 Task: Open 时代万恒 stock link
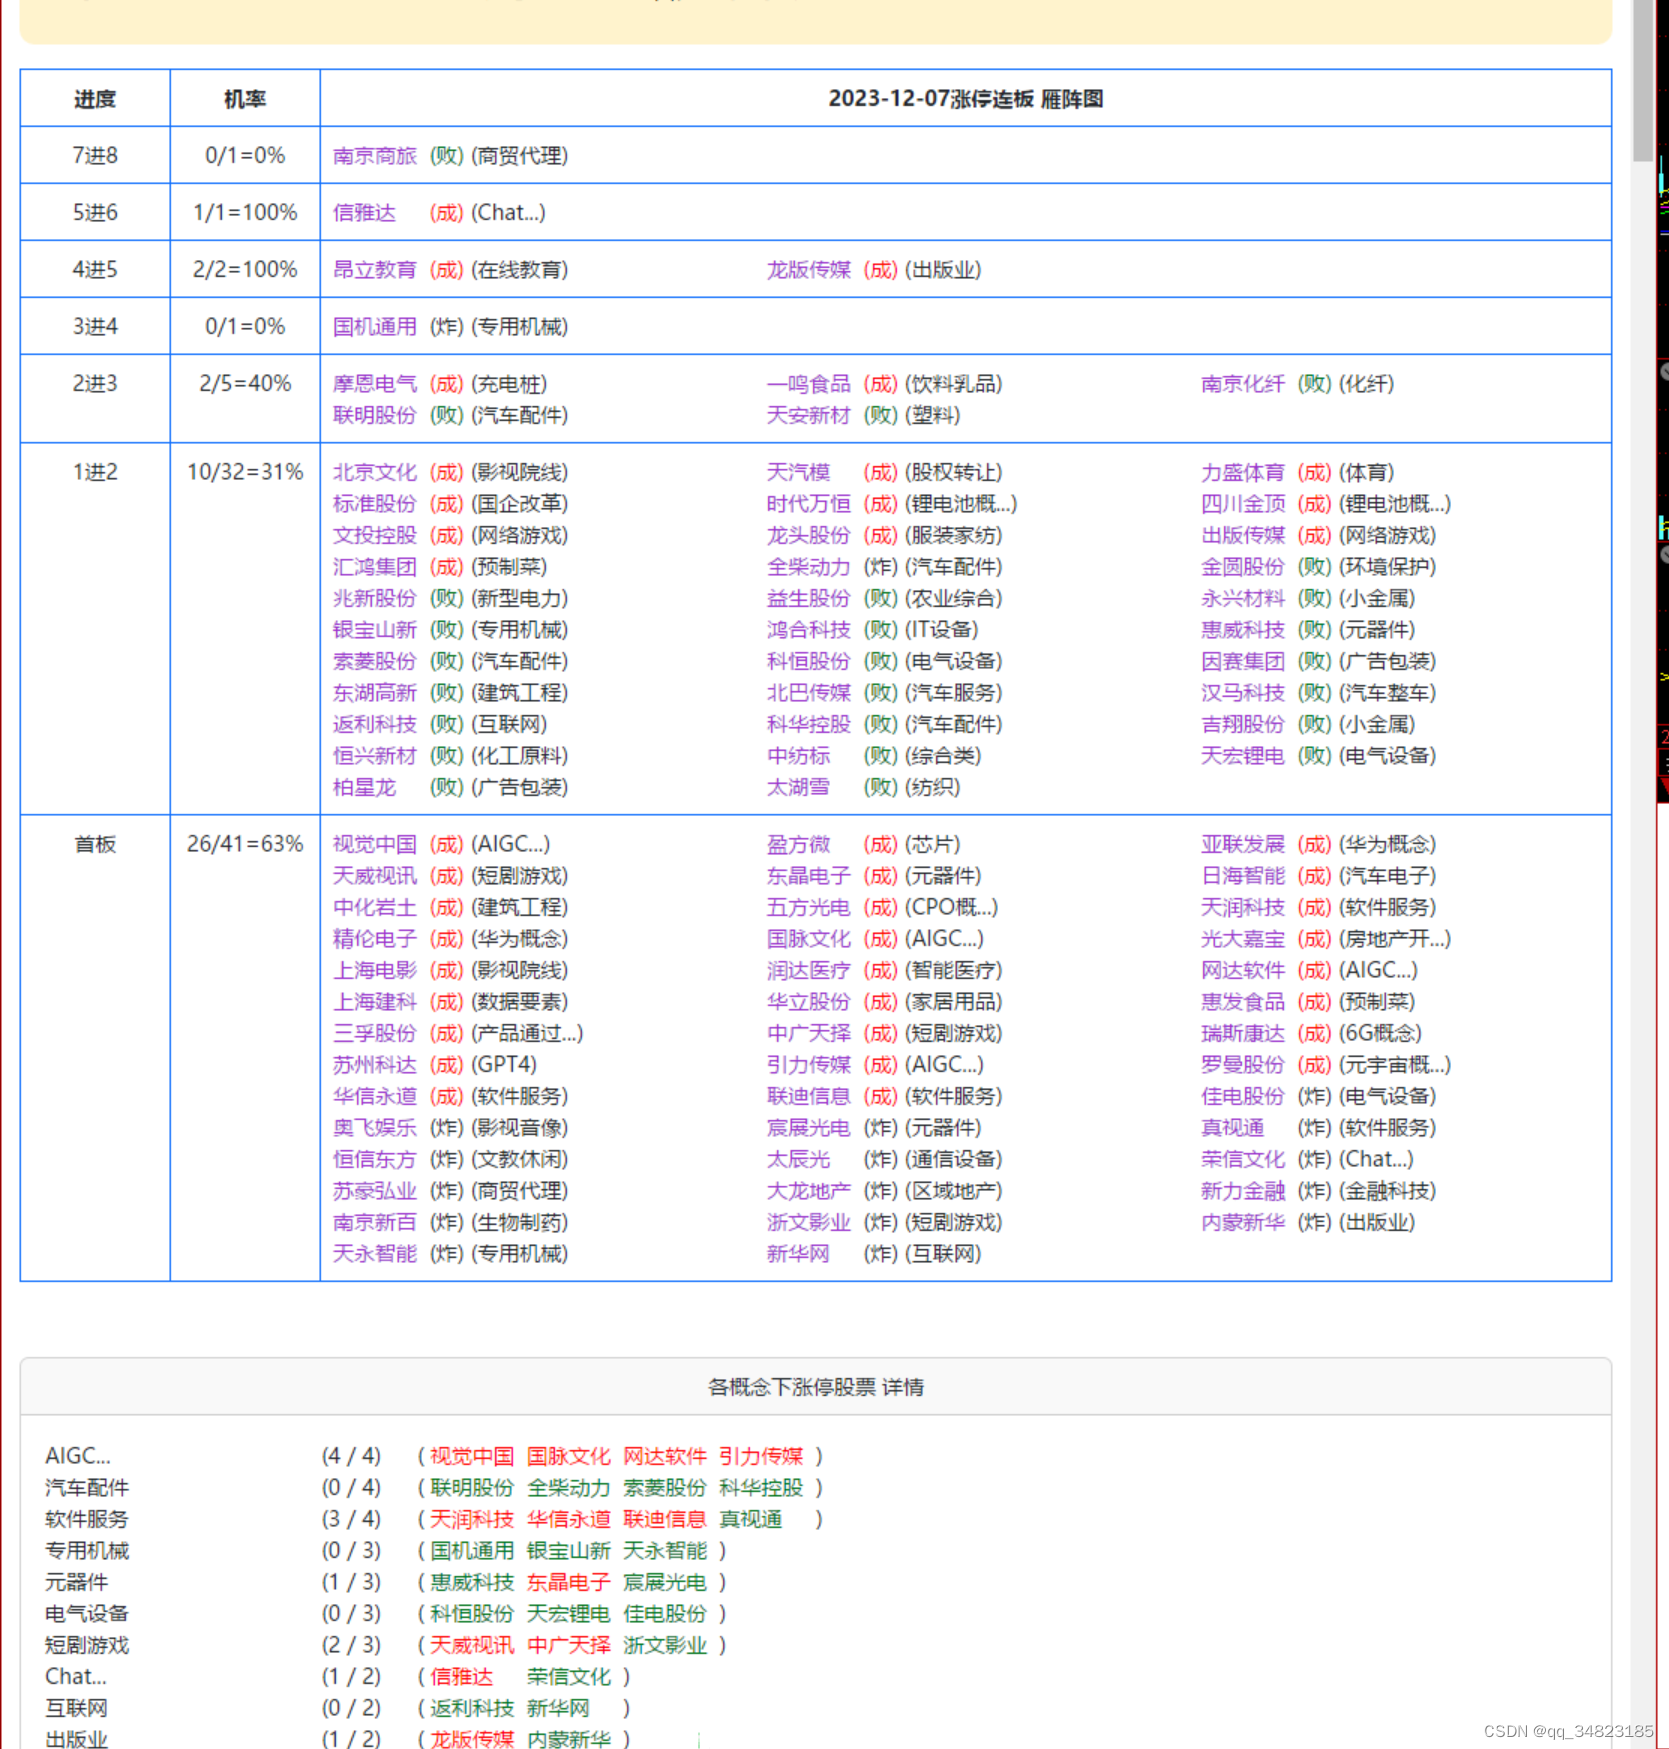[x=808, y=504]
